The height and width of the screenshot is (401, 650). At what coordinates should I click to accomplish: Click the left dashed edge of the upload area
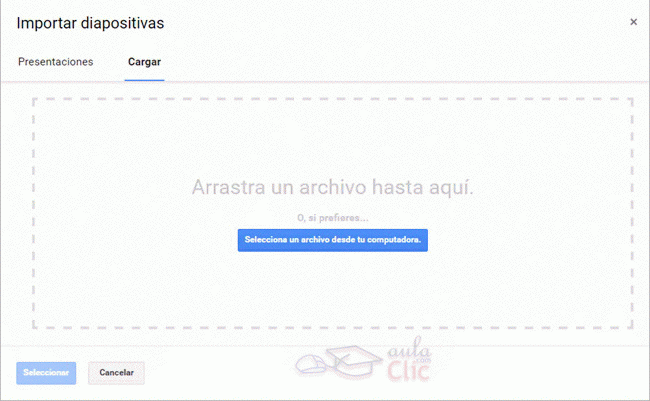pyautogui.click(x=33, y=212)
